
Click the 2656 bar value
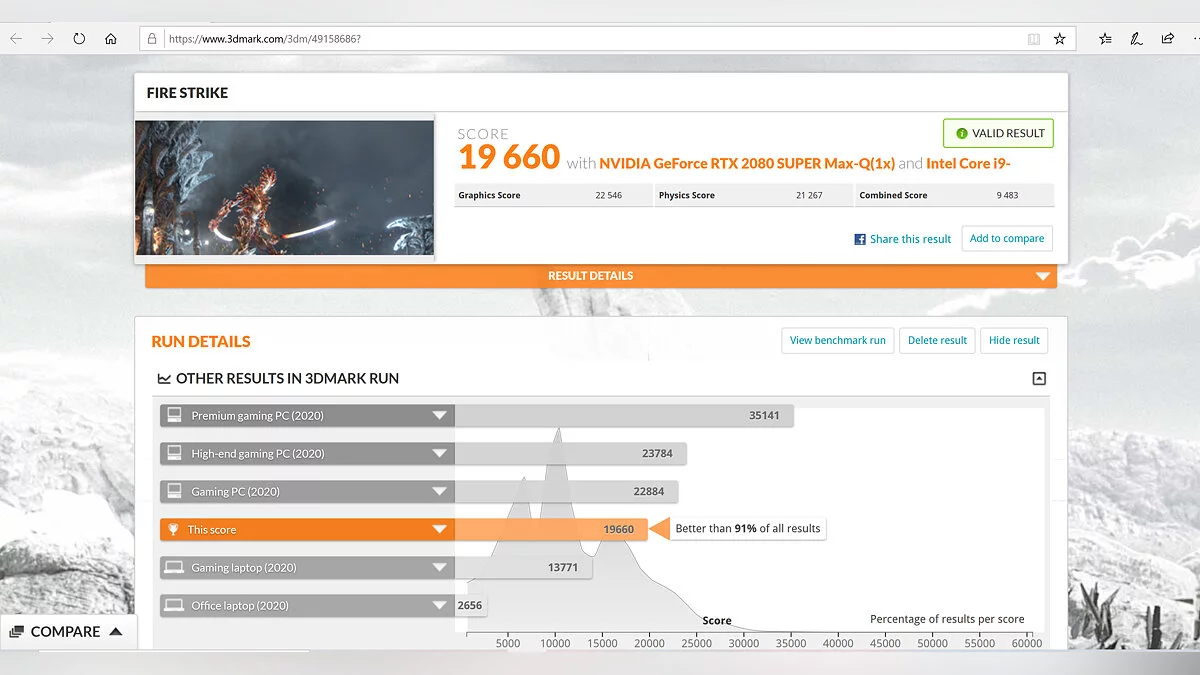(x=470, y=606)
